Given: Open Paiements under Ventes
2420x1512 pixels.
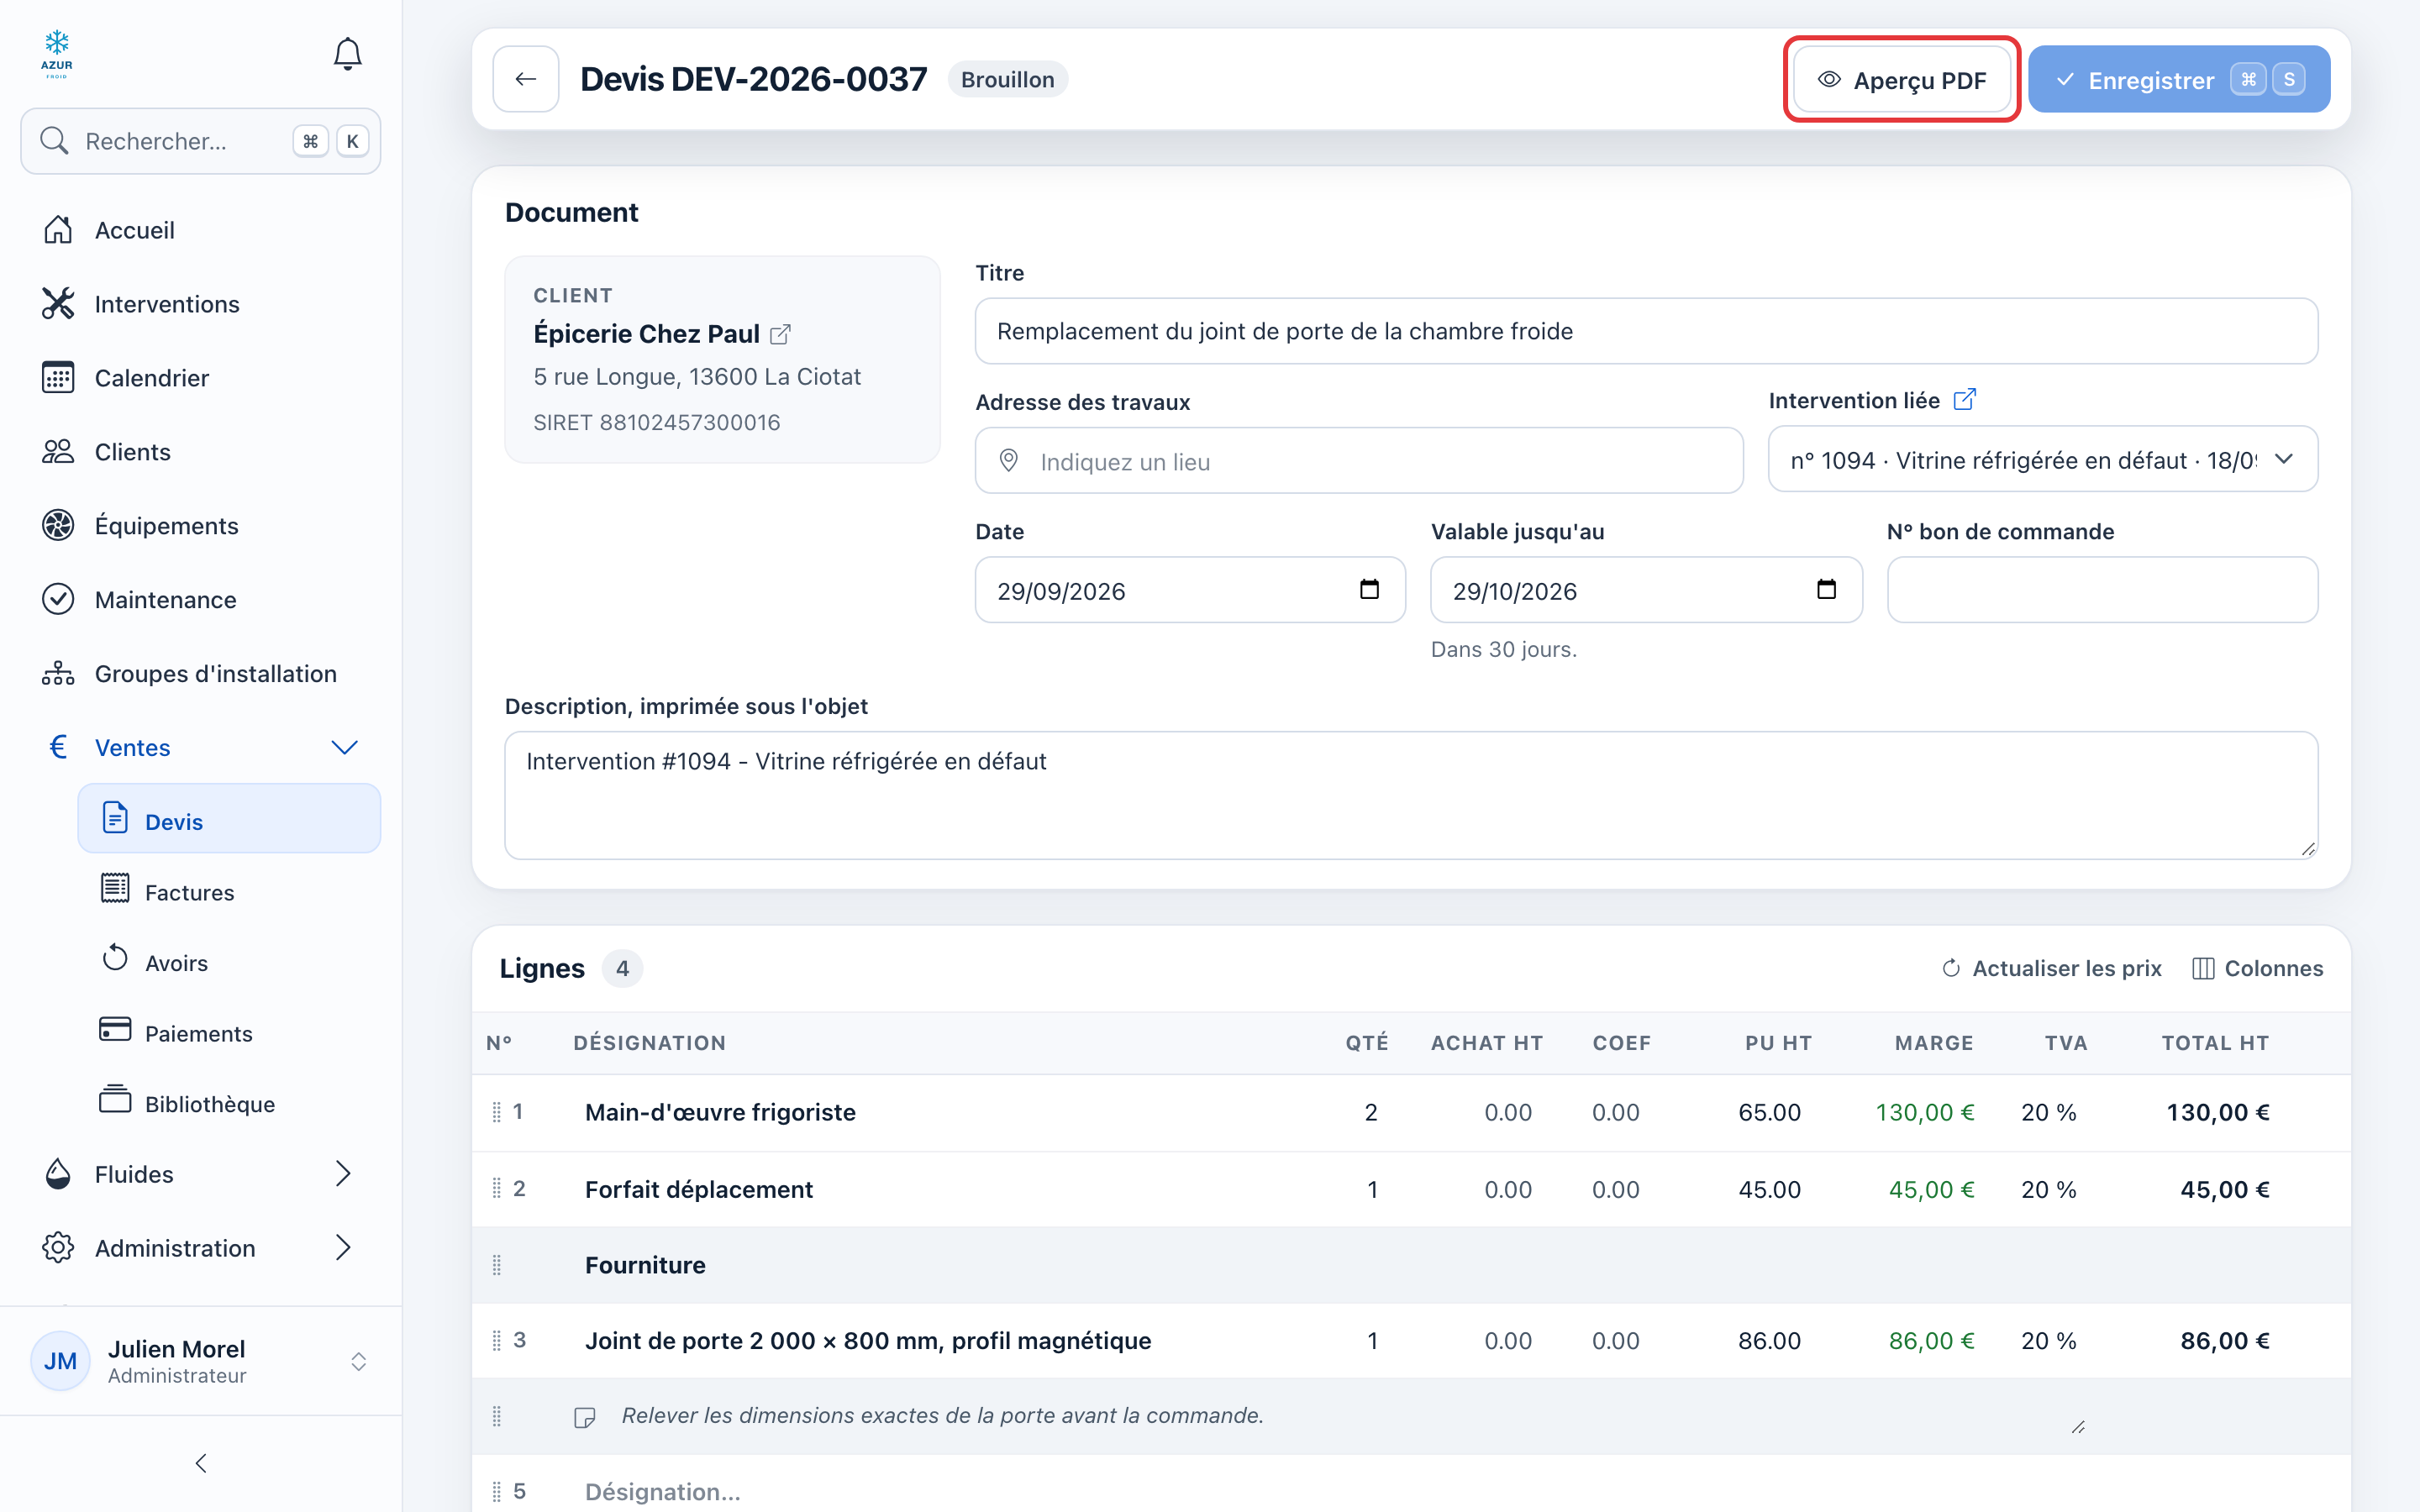Looking at the screenshot, I should pyautogui.click(x=230, y=1033).
